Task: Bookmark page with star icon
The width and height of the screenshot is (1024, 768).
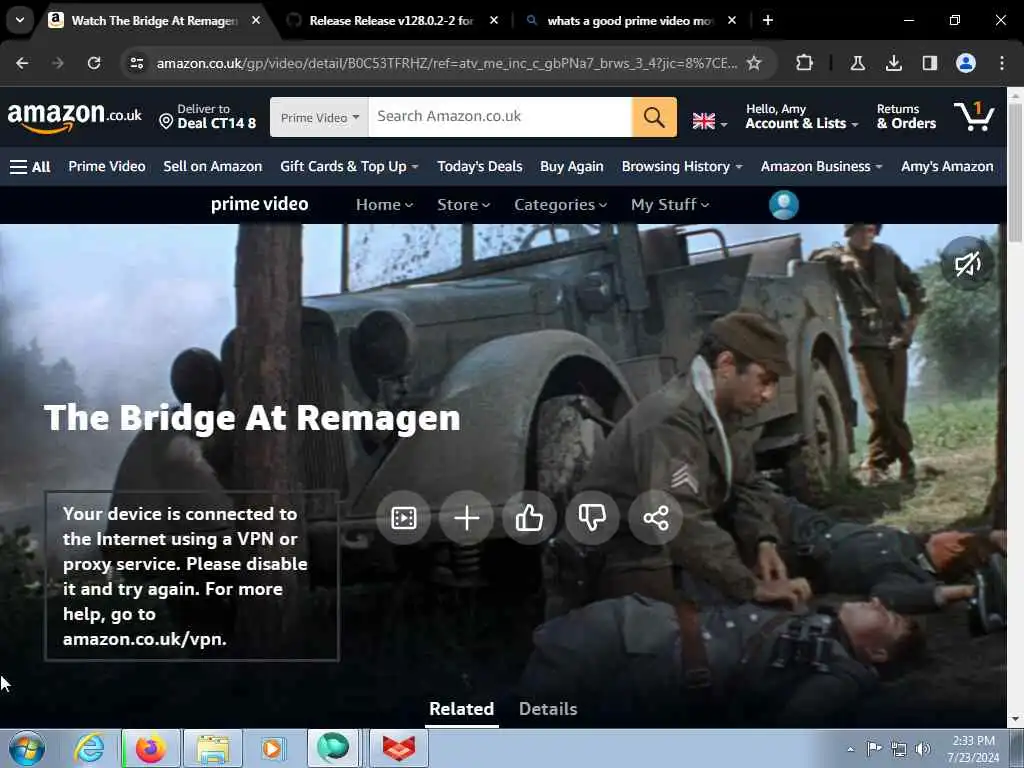Action: point(754,63)
